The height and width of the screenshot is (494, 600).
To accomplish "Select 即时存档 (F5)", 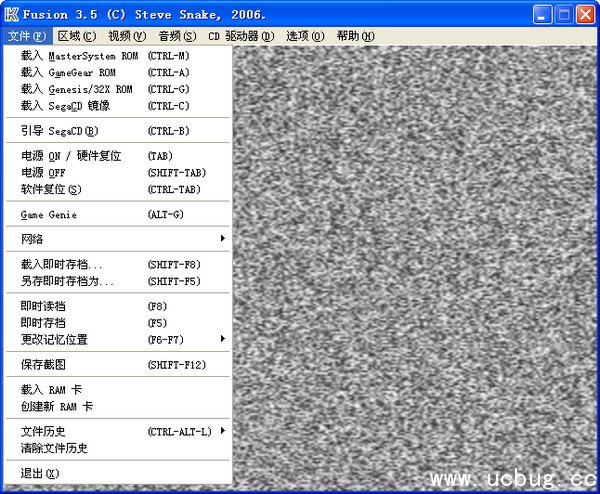I will (118, 323).
